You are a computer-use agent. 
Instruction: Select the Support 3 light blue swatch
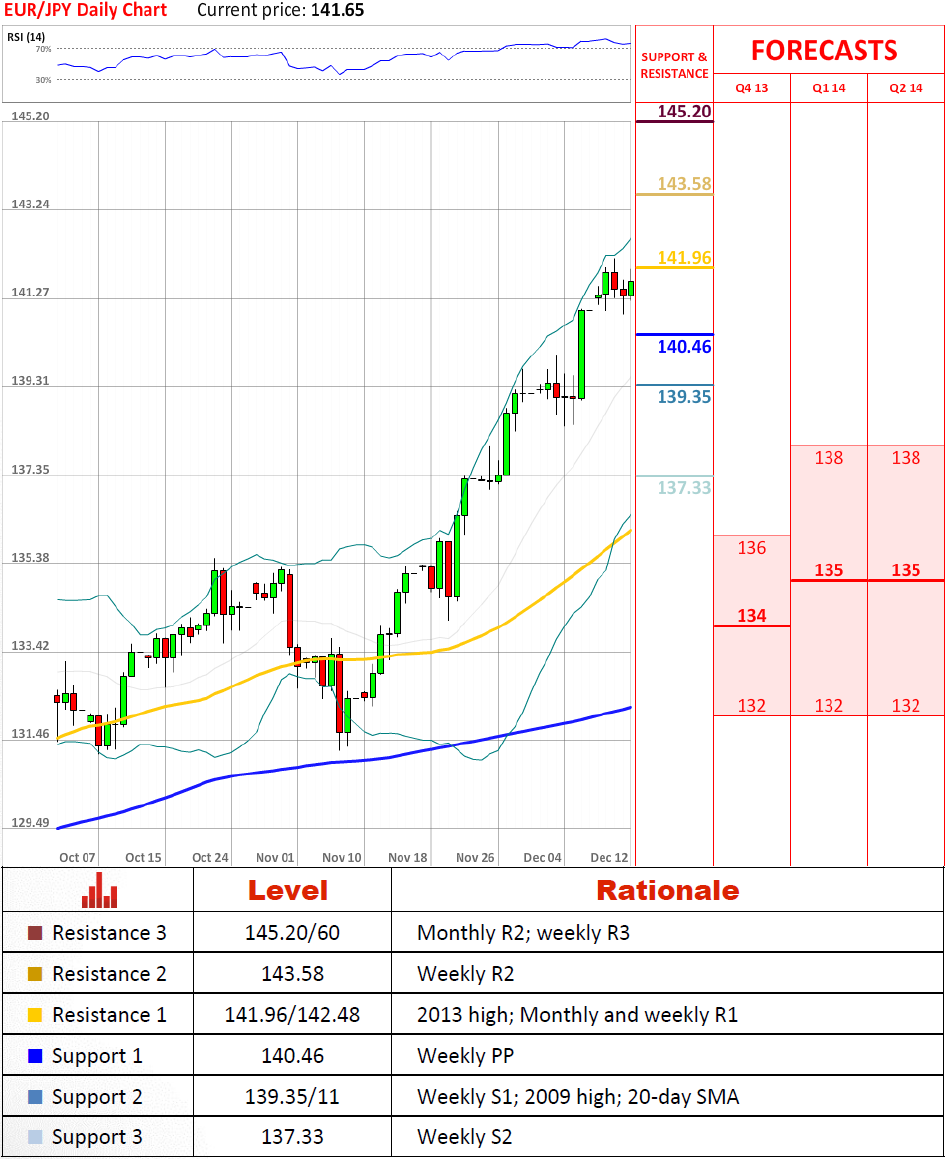(35, 1137)
